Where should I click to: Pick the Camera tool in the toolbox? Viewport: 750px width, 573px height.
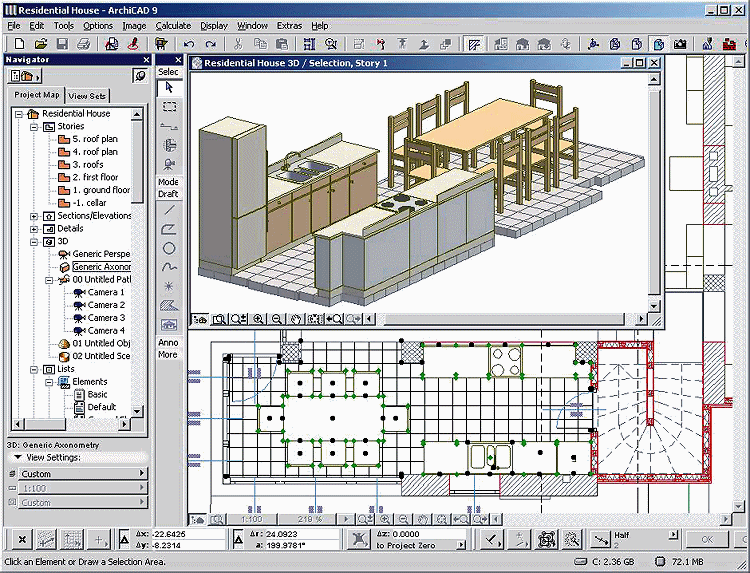(169, 164)
